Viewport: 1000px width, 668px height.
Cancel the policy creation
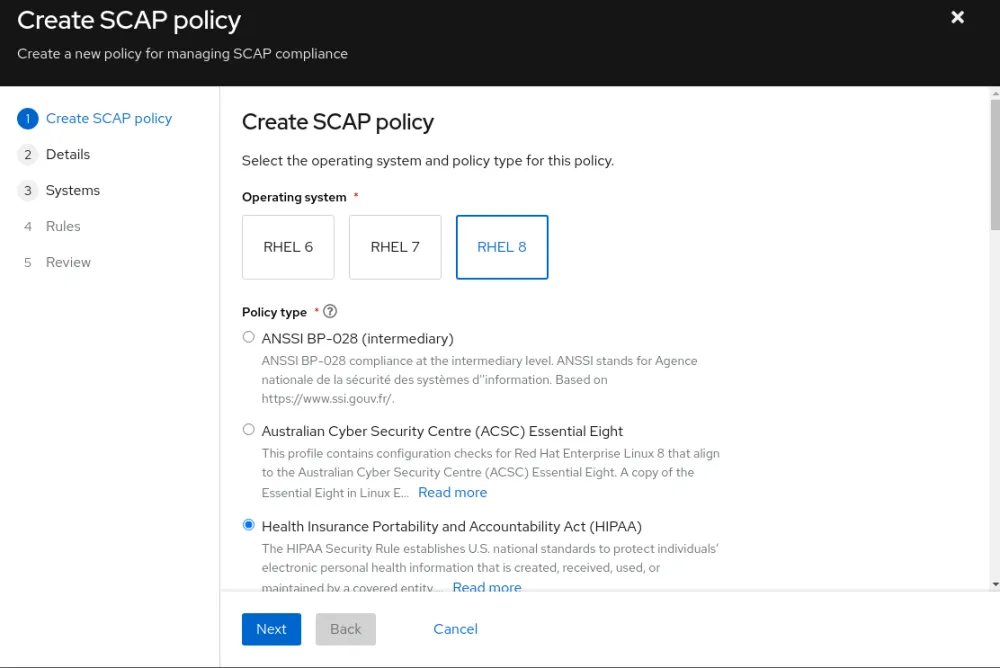pos(455,629)
